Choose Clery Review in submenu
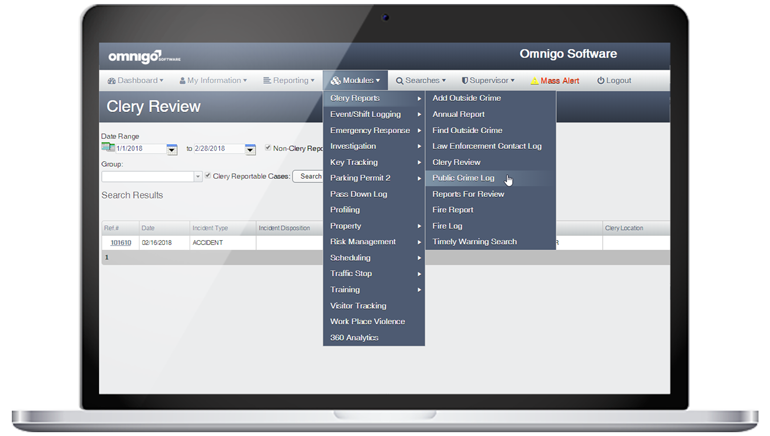The image size is (770, 436). point(491,162)
